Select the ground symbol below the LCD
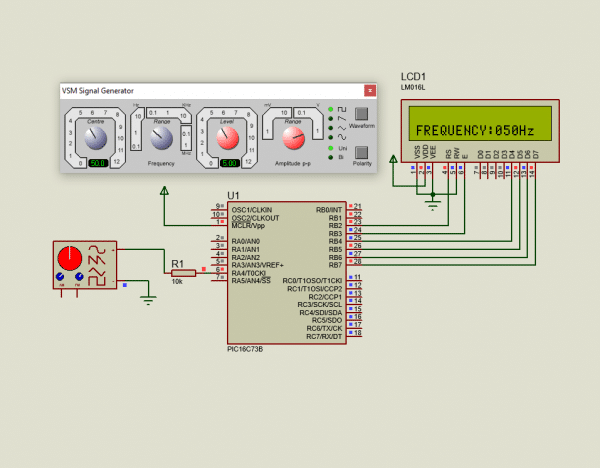 tap(433, 204)
